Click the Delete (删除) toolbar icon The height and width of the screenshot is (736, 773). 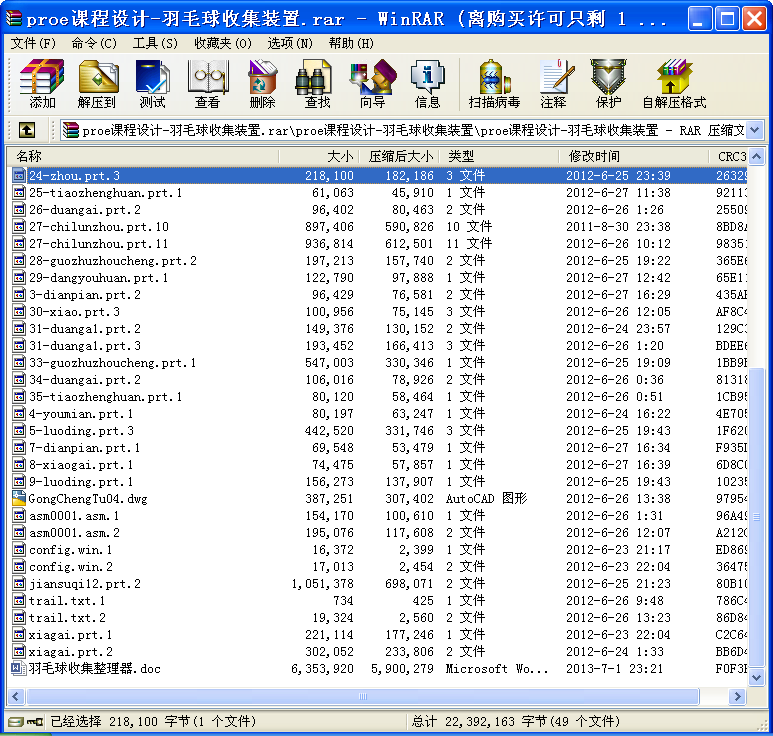[x=262, y=84]
